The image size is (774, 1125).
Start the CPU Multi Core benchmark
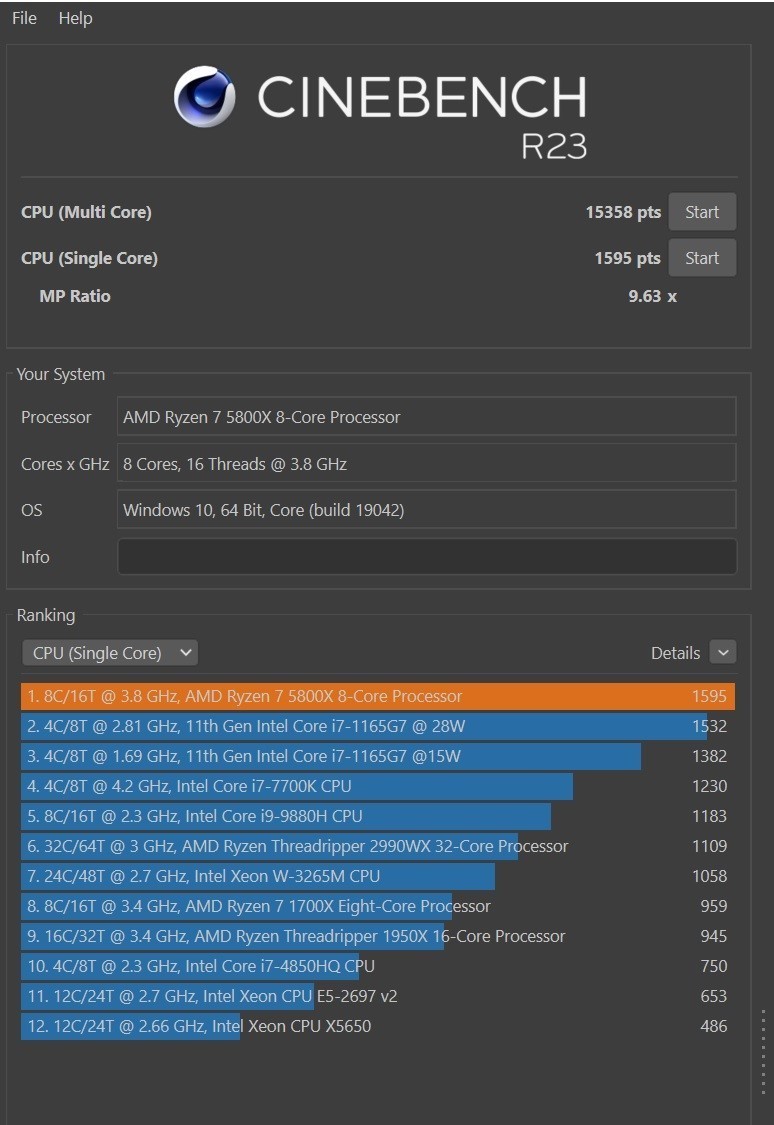pyautogui.click(x=702, y=212)
